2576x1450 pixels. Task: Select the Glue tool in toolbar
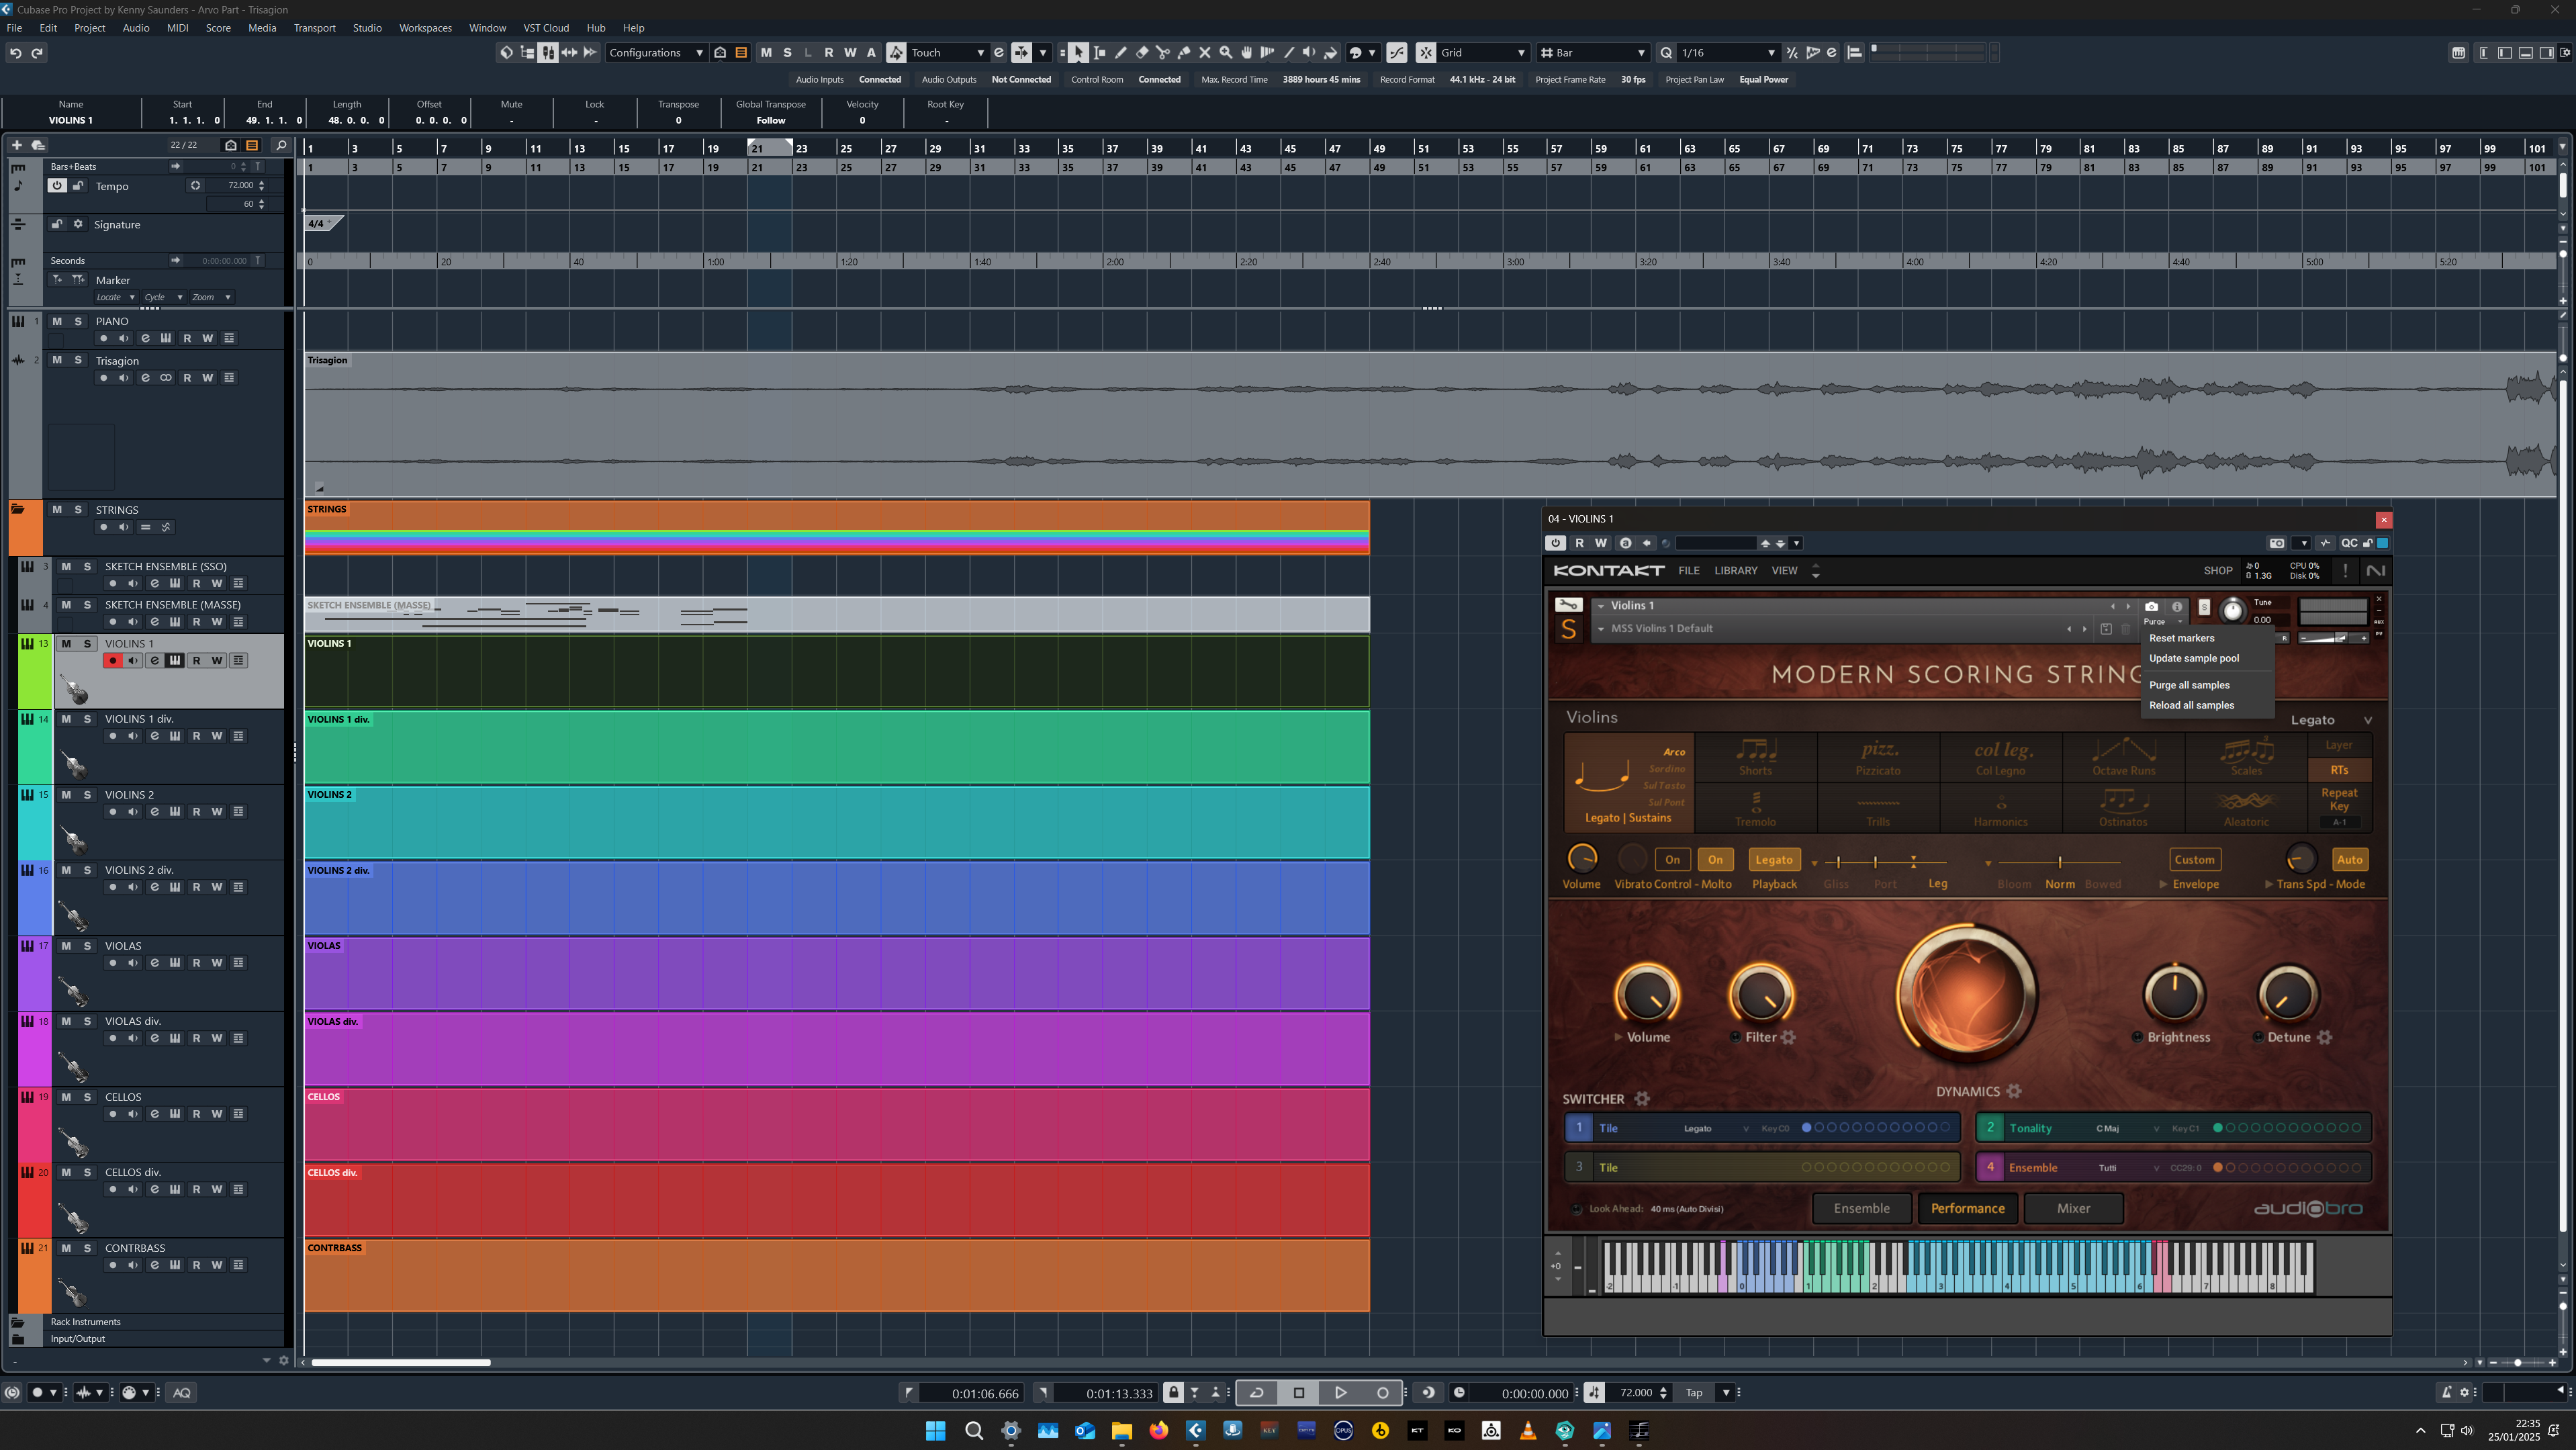tap(1184, 53)
